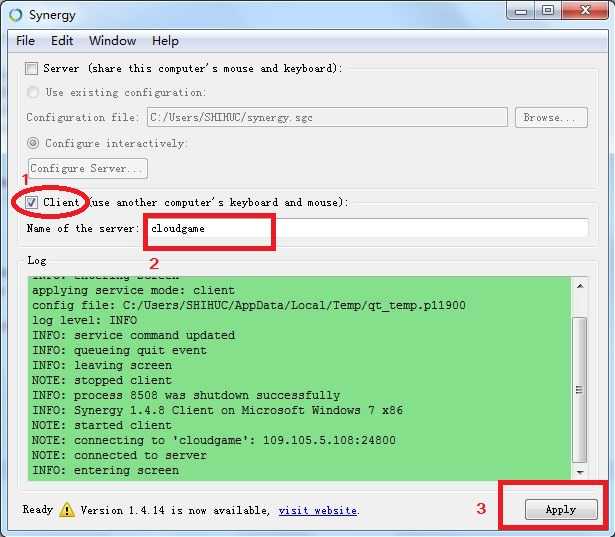Screen dimensions: 615x537
Task: Click log line mentioning process 8508 shutdown
Action: click(x=186, y=395)
